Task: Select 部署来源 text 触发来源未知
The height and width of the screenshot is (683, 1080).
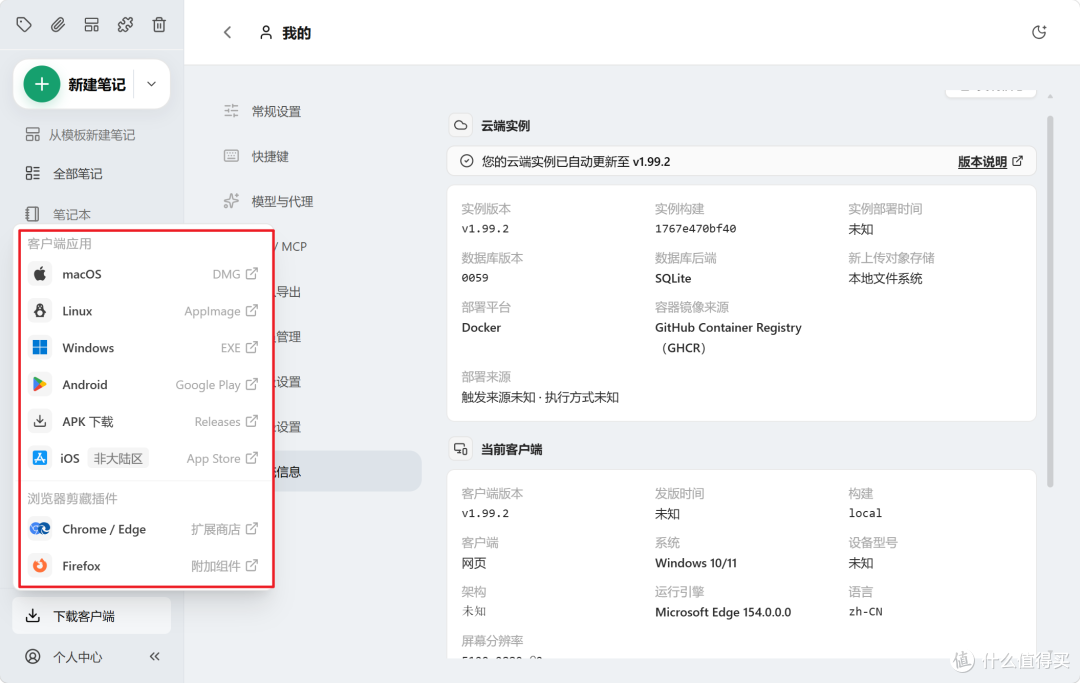Action: pyautogui.click(x=498, y=397)
